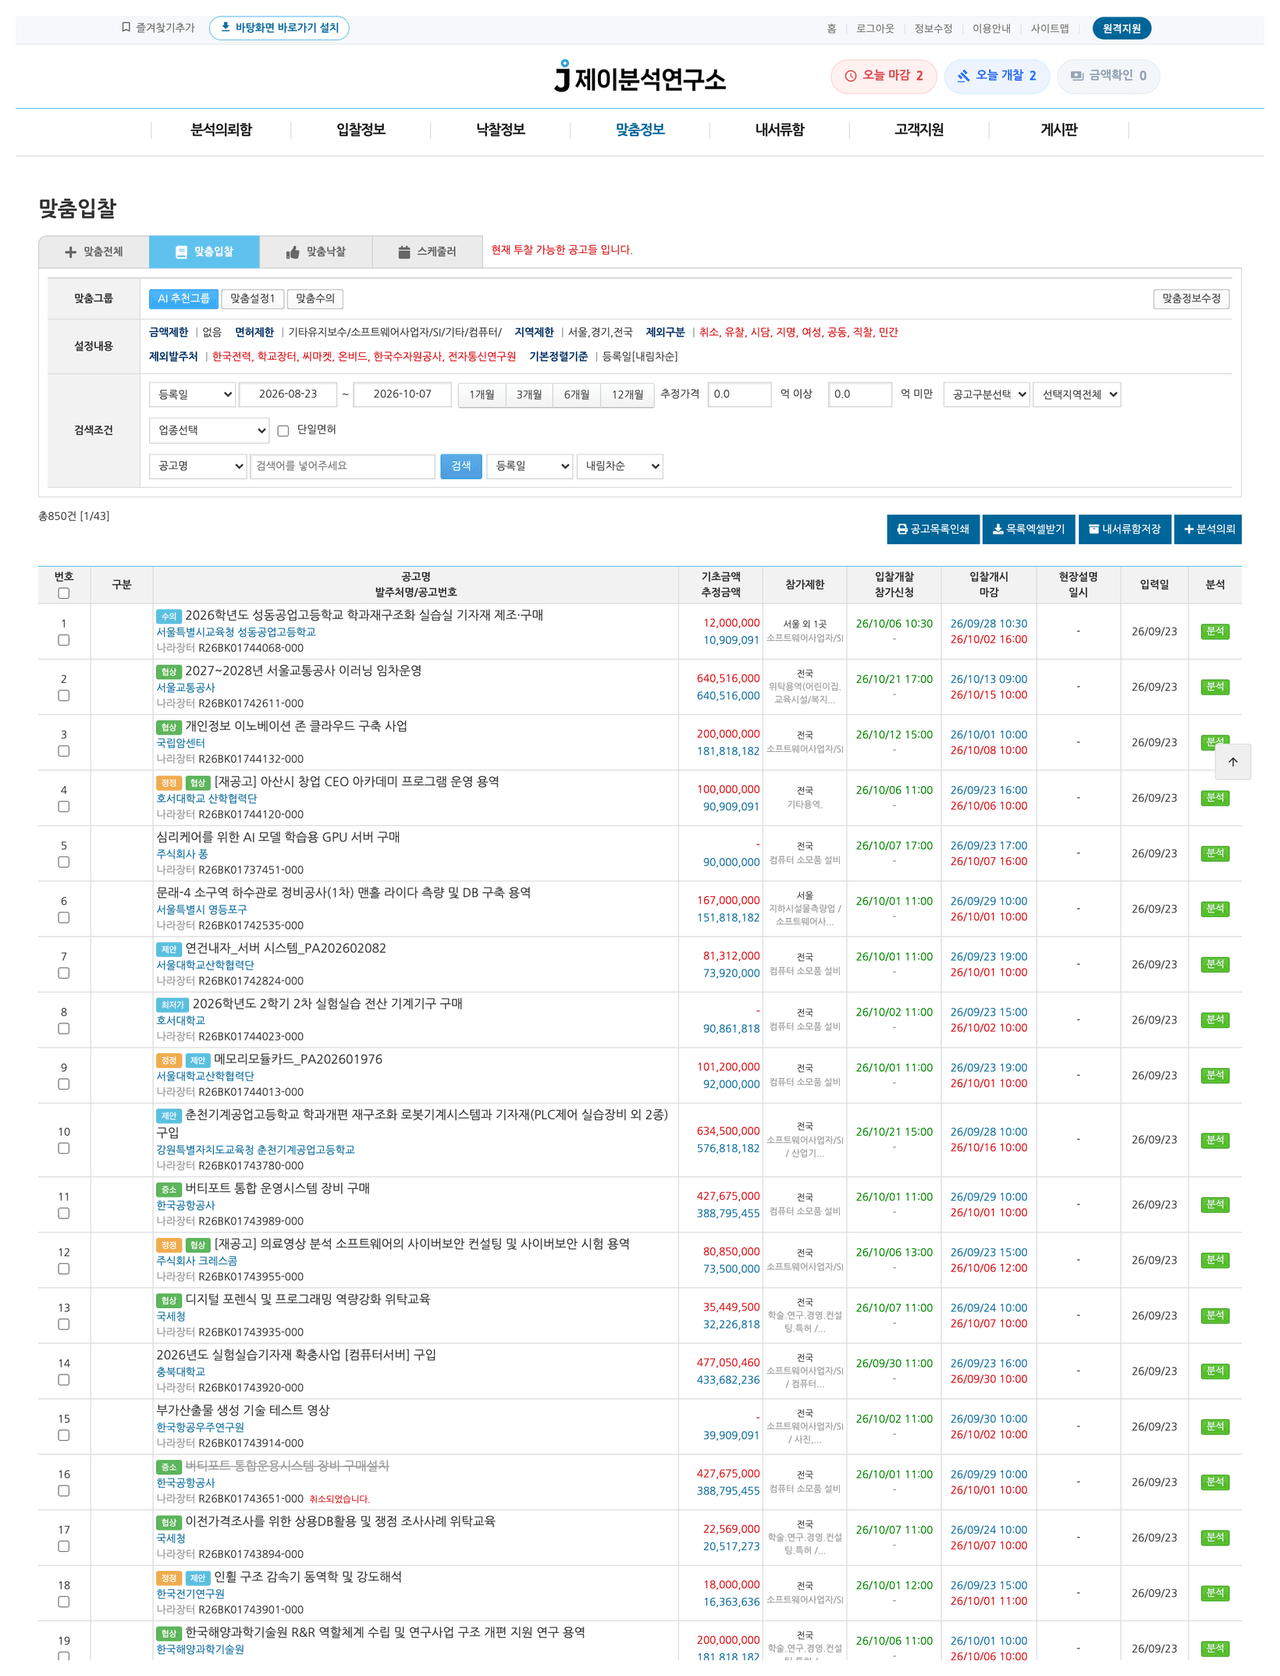Check the row 18 checkbox
This screenshot has height=1676, width=1280.
tap(64, 1602)
